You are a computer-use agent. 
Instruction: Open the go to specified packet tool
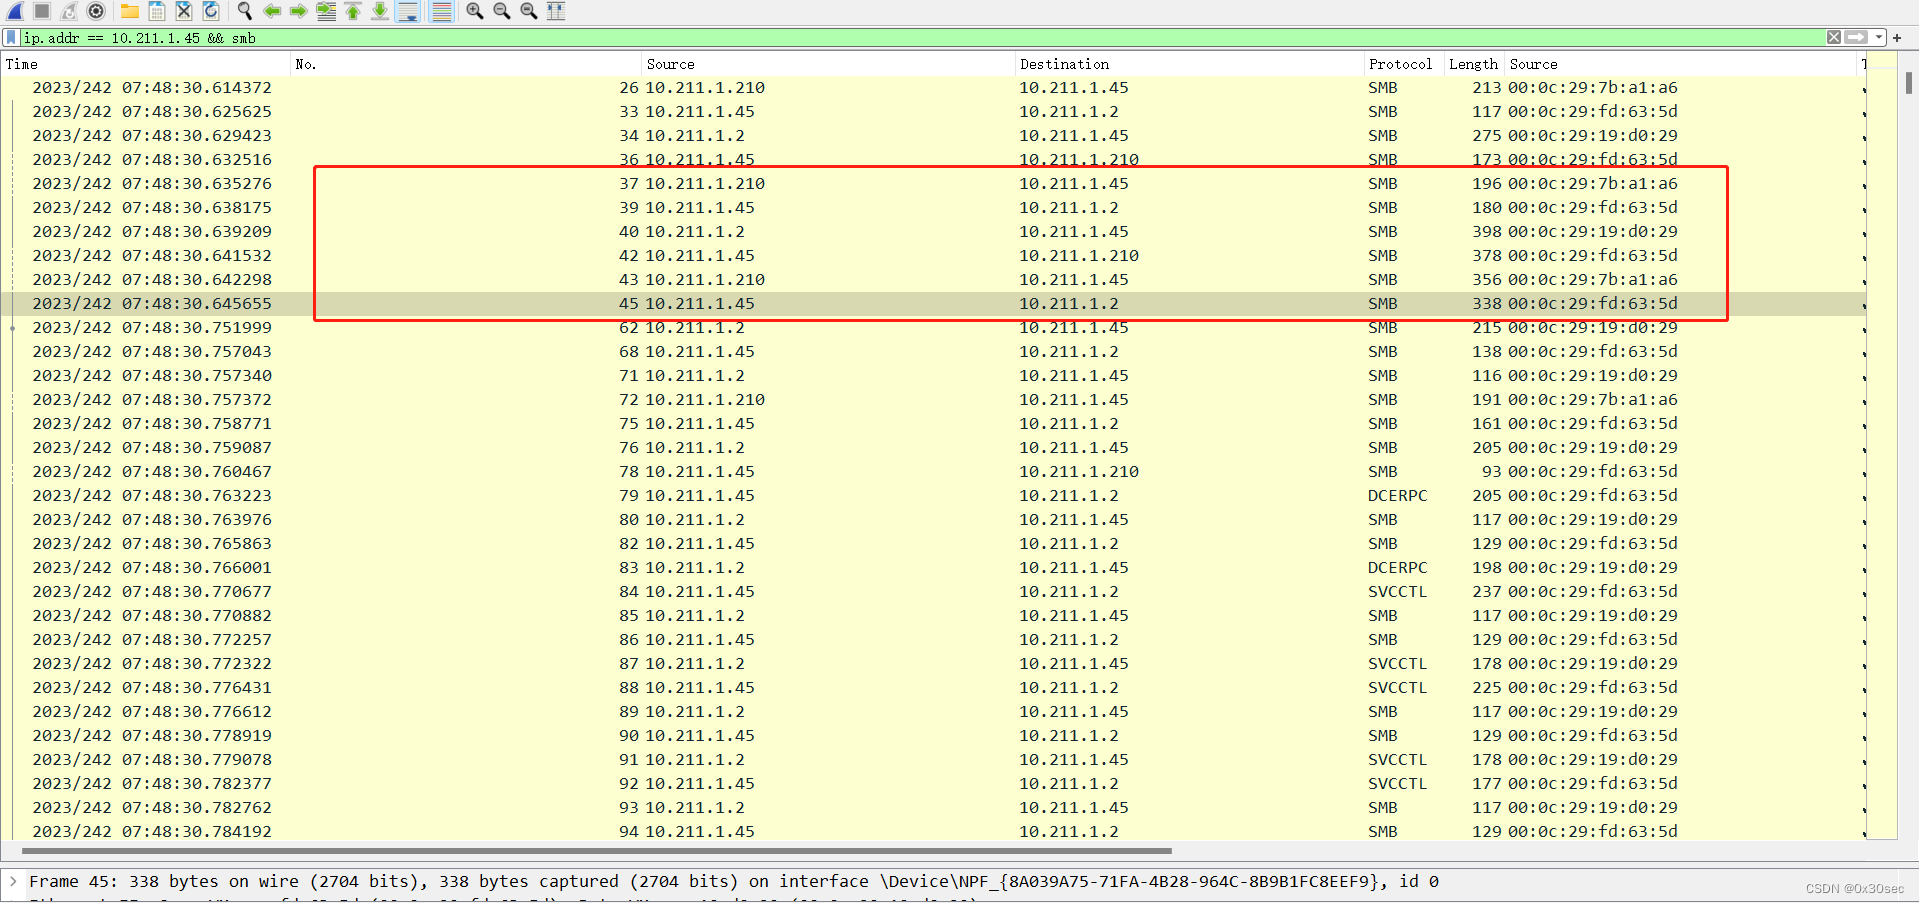point(326,11)
